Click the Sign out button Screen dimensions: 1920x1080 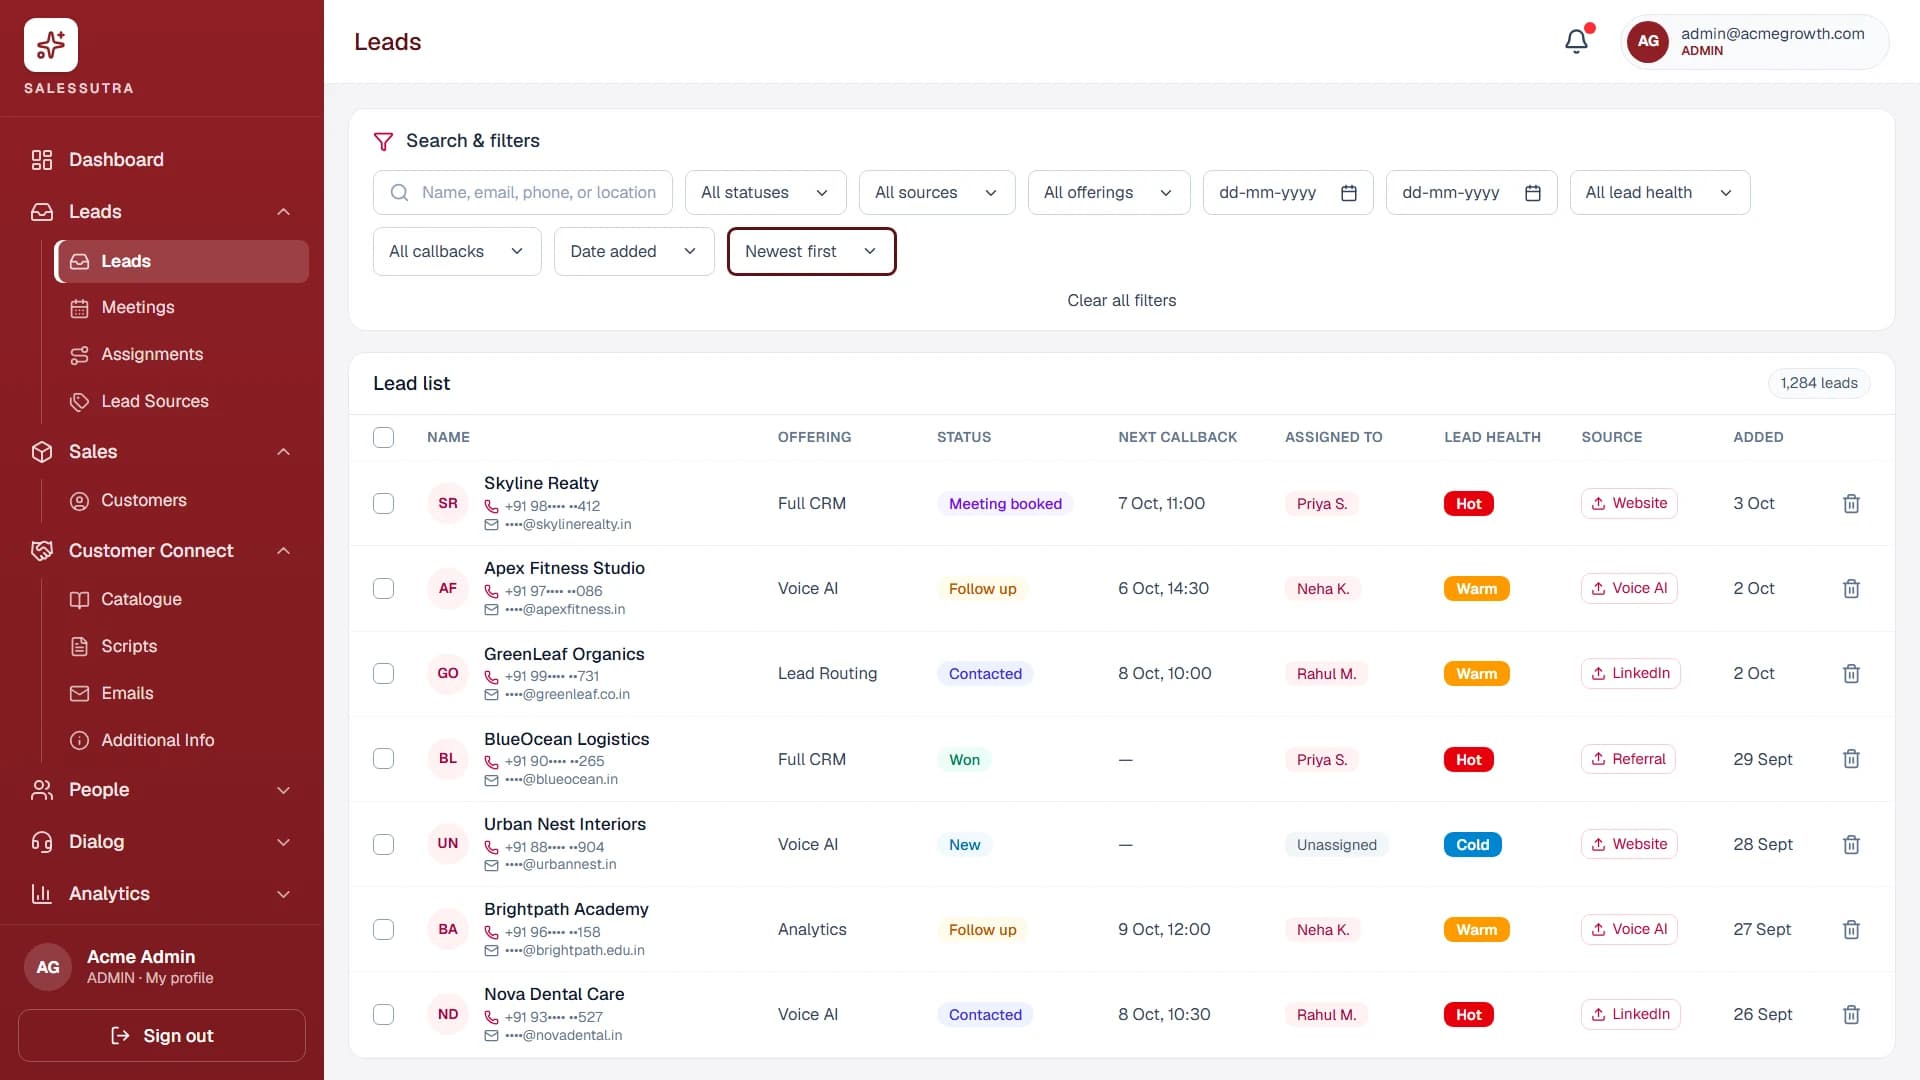point(162,1035)
